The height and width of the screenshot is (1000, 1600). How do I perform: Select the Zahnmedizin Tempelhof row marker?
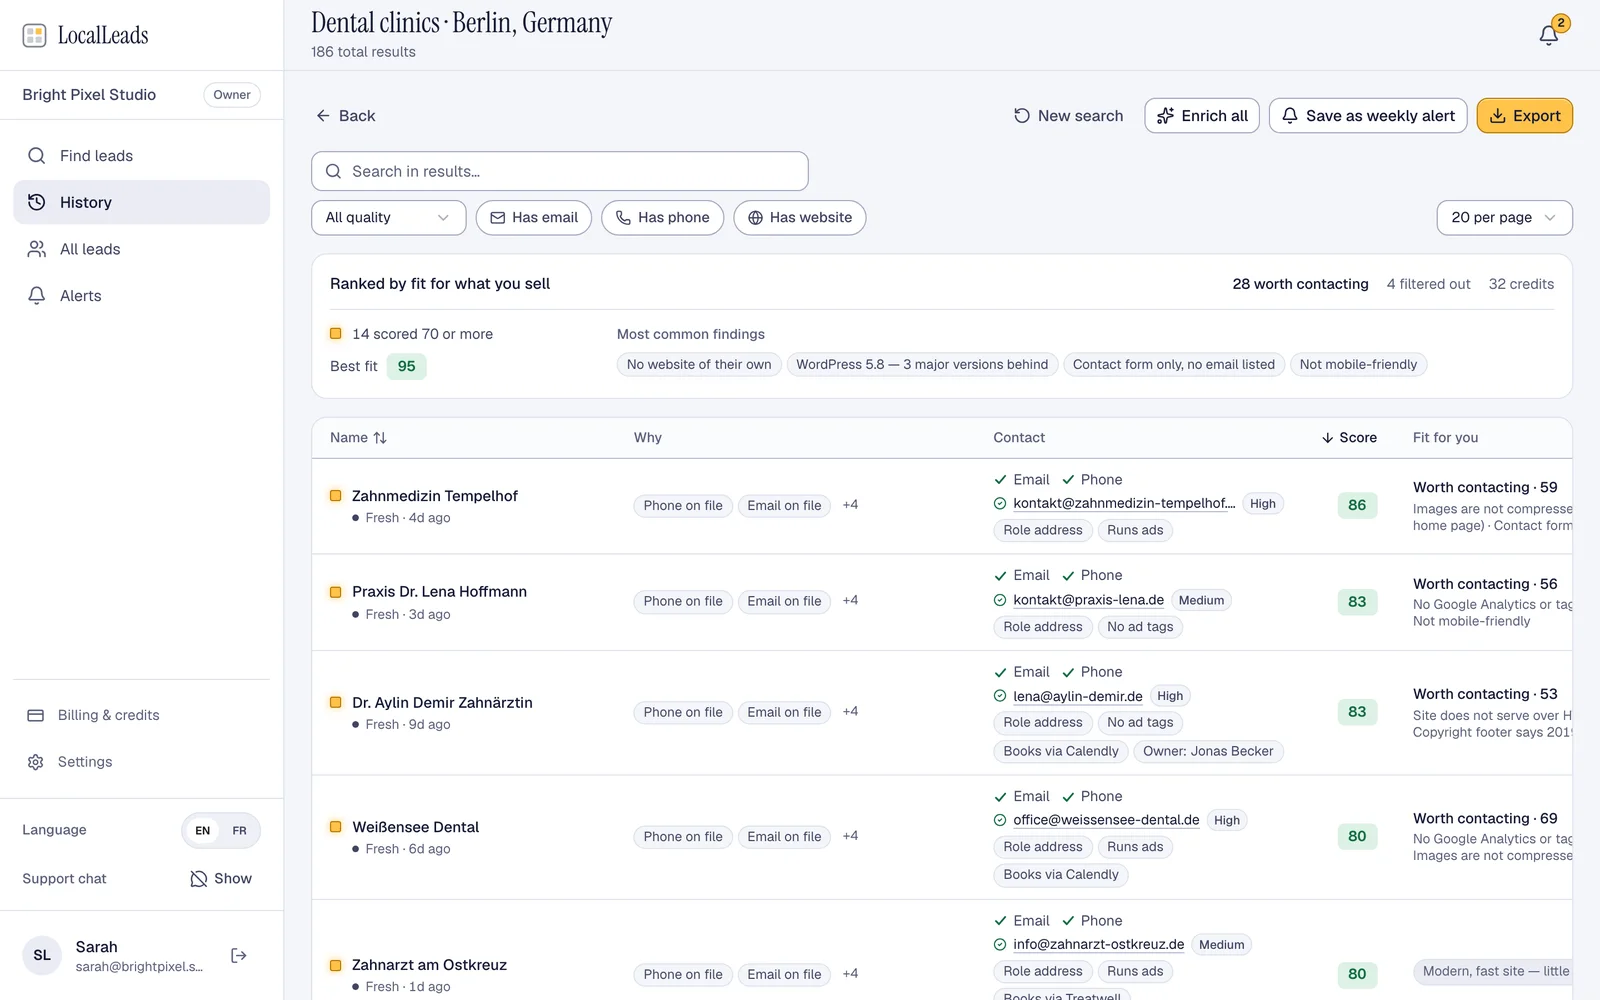pos(336,496)
